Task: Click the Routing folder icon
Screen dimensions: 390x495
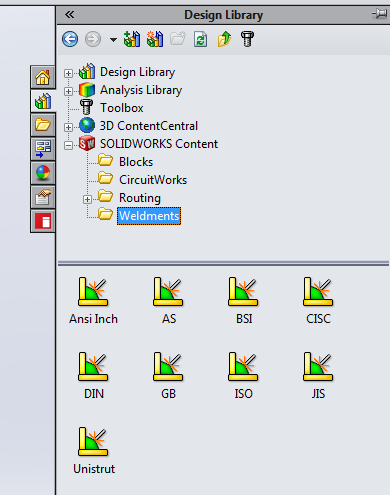Action: [106, 196]
